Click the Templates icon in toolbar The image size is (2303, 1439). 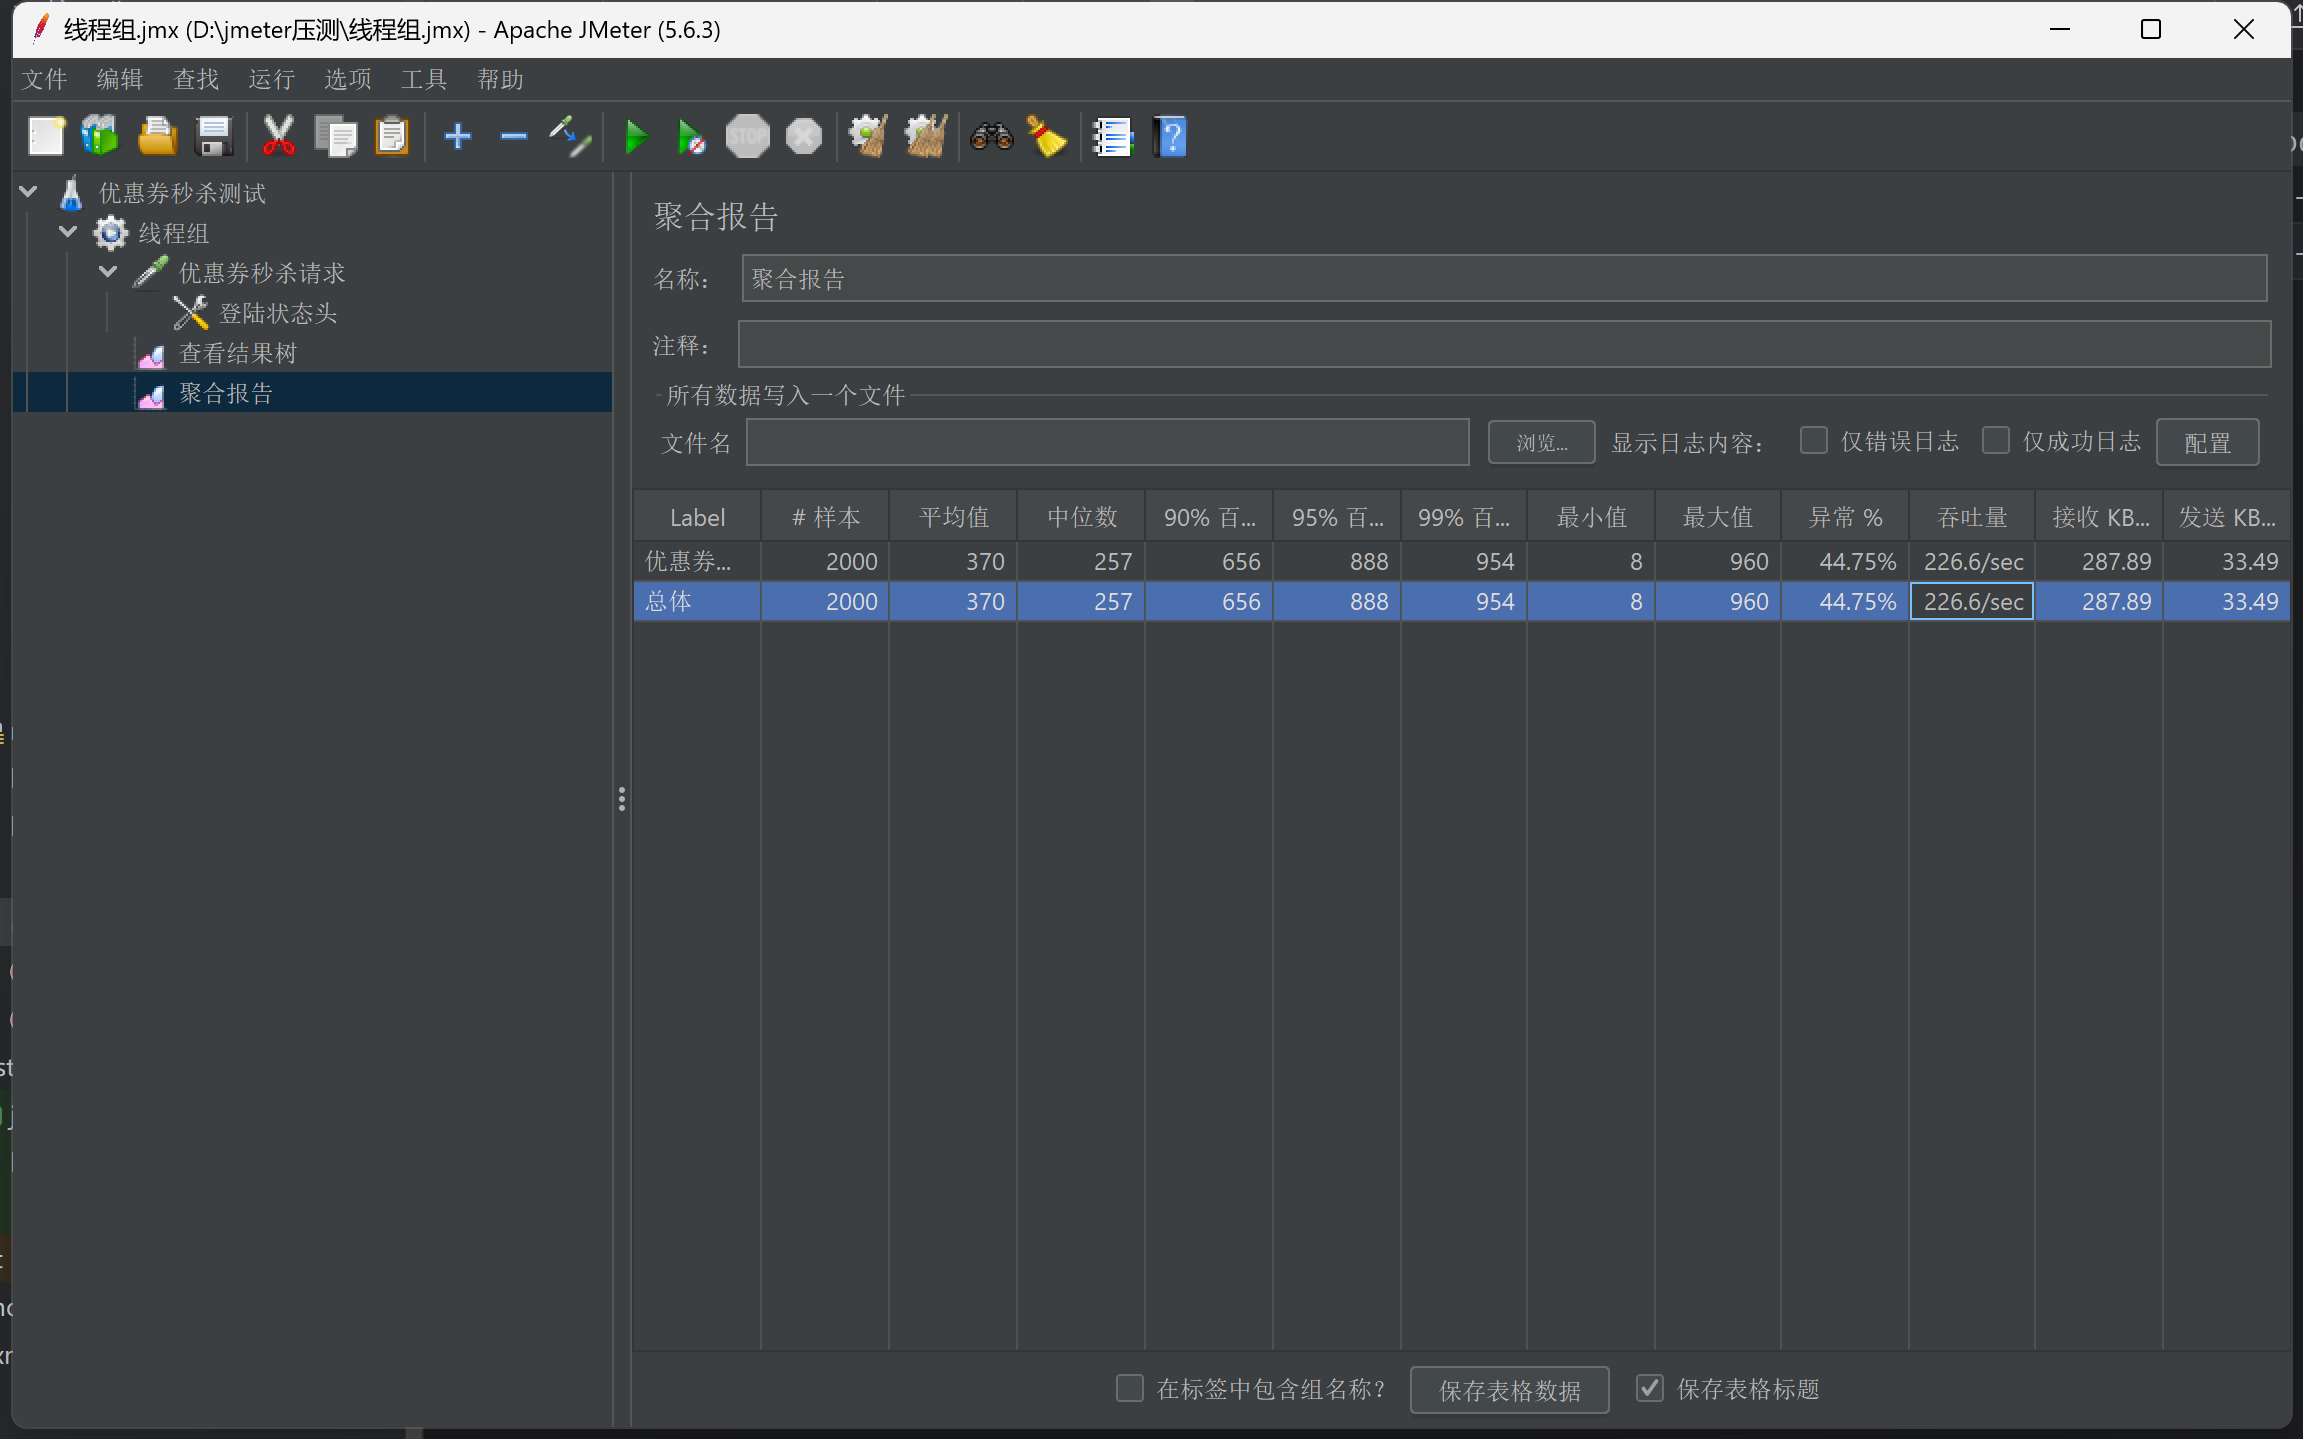(x=100, y=137)
